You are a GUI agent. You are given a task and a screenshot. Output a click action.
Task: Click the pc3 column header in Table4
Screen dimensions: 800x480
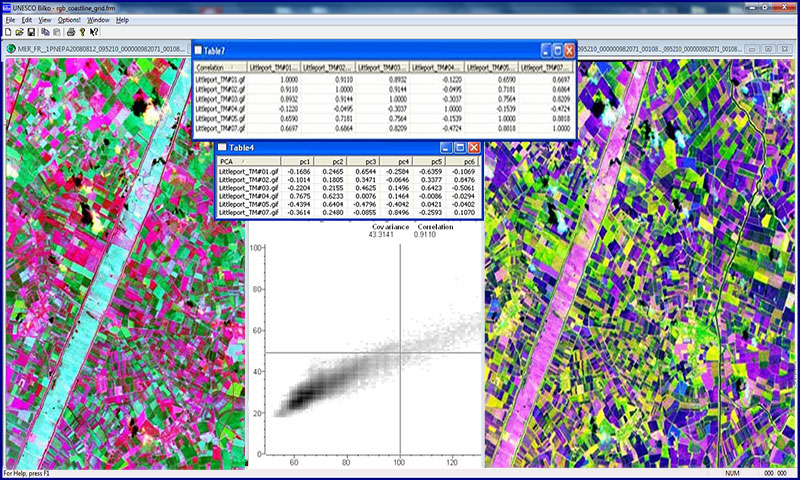point(362,161)
